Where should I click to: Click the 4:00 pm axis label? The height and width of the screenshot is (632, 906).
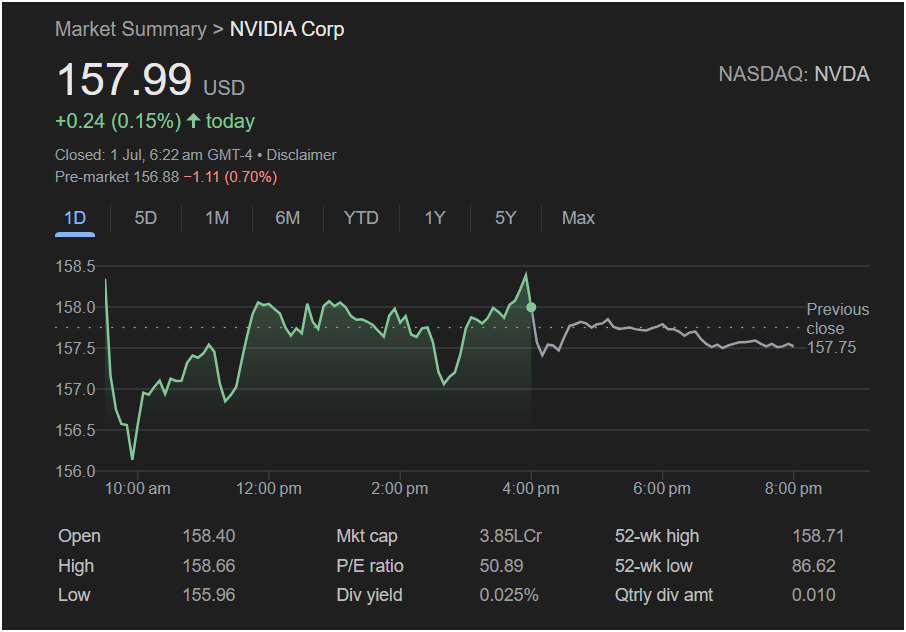[x=531, y=489]
